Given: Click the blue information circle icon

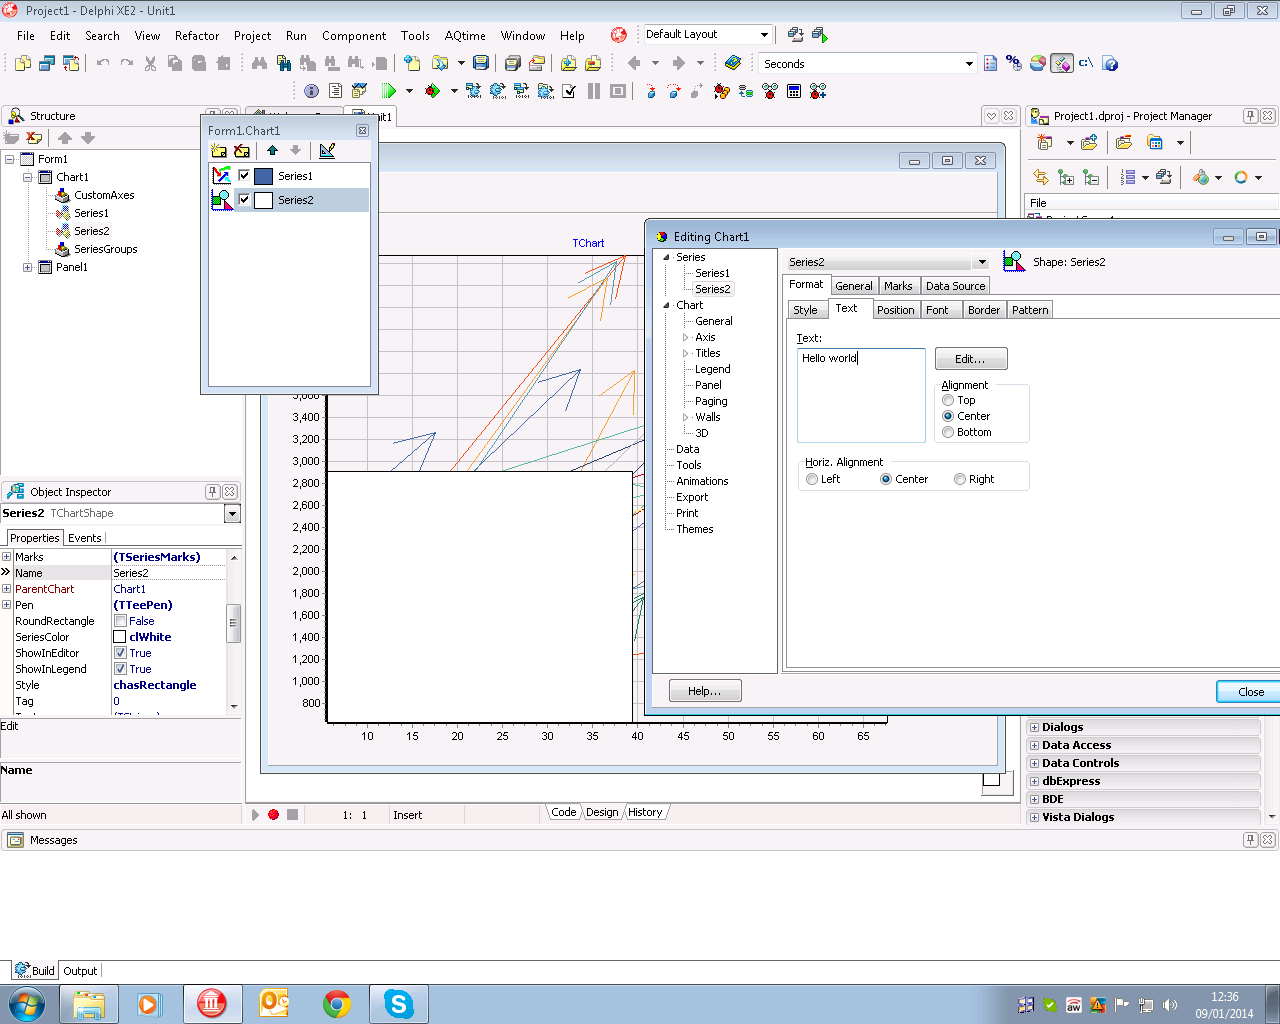Looking at the screenshot, I should tap(311, 91).
